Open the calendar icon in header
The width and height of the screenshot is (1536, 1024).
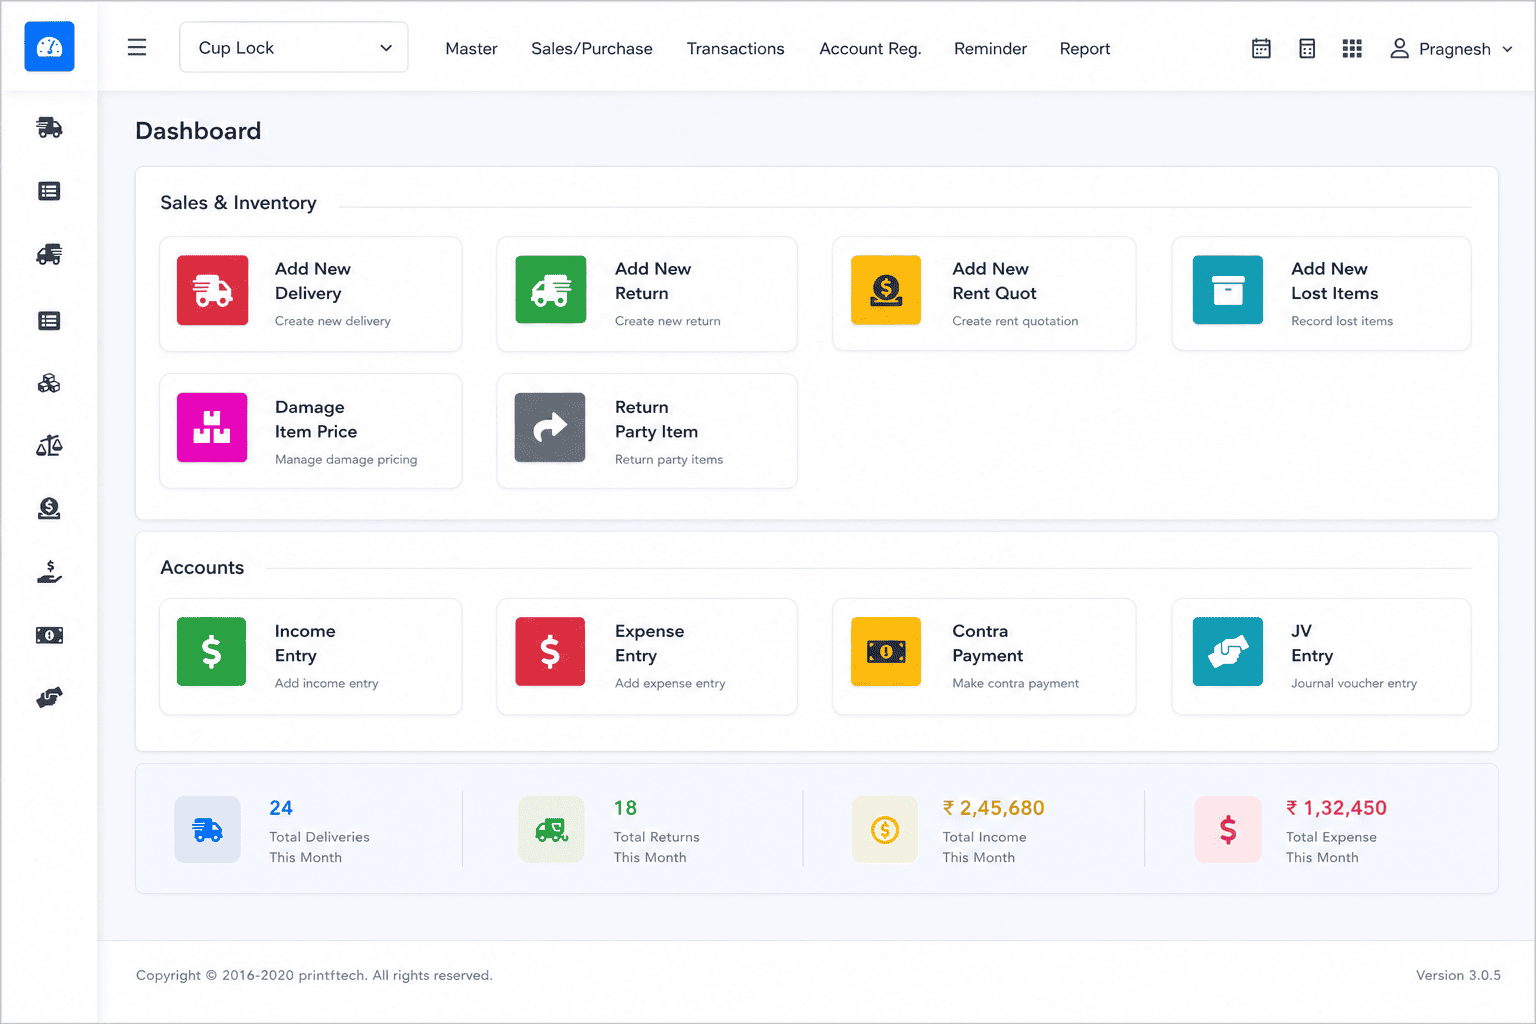tap(1261, 48)
